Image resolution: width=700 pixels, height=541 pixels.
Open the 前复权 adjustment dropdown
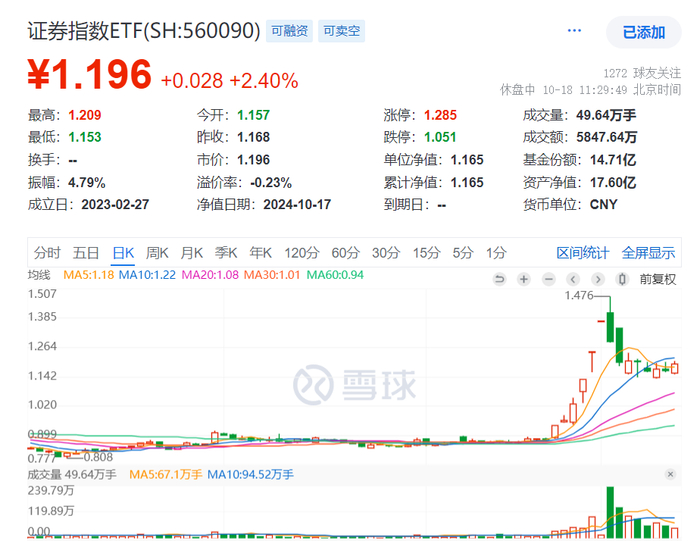pos(658,279)
